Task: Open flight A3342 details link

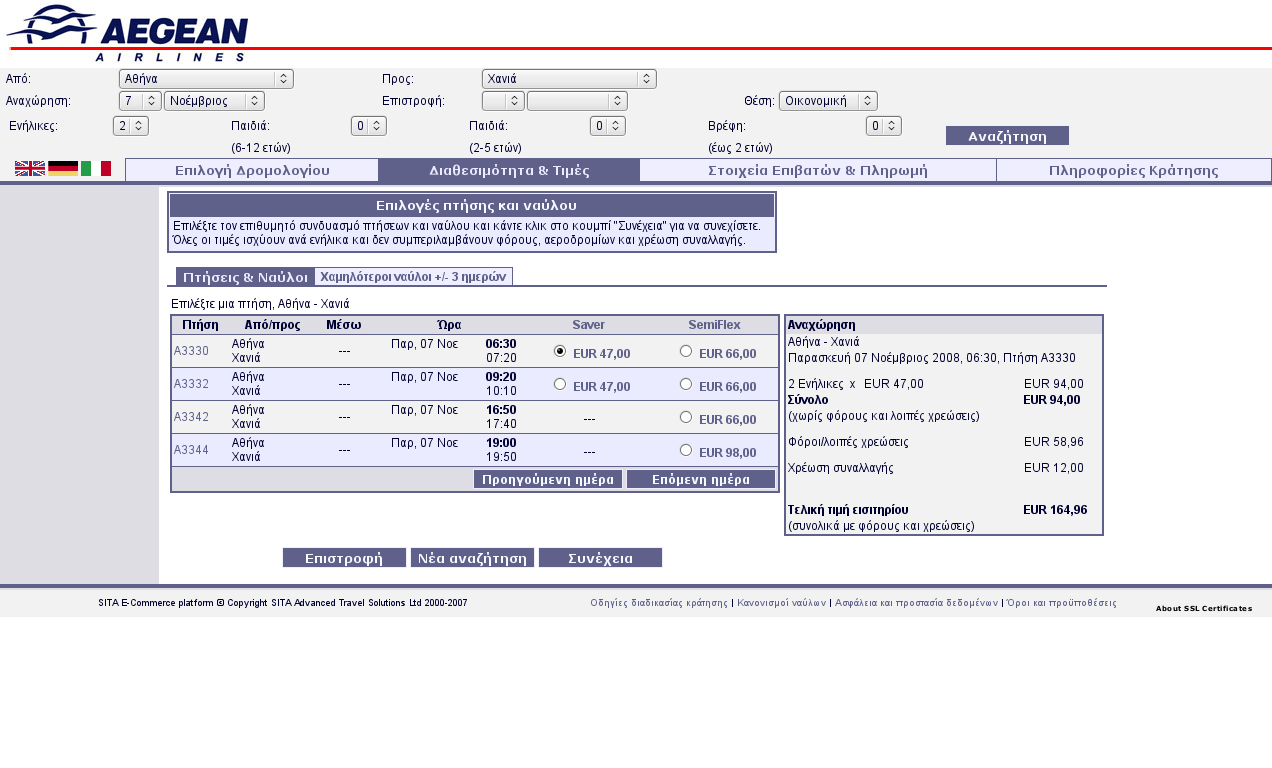Action: tap(191, 417)
